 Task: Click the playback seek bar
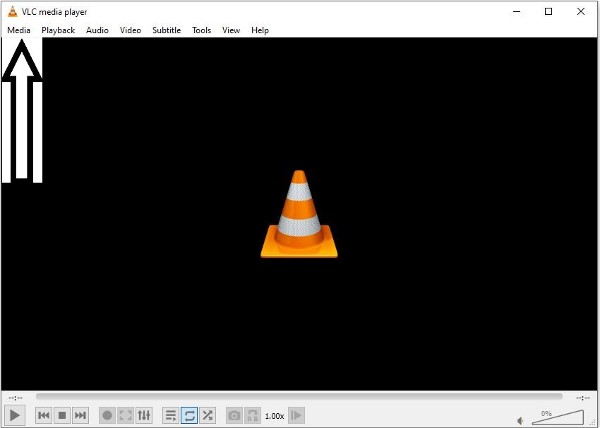click(299, 397)
